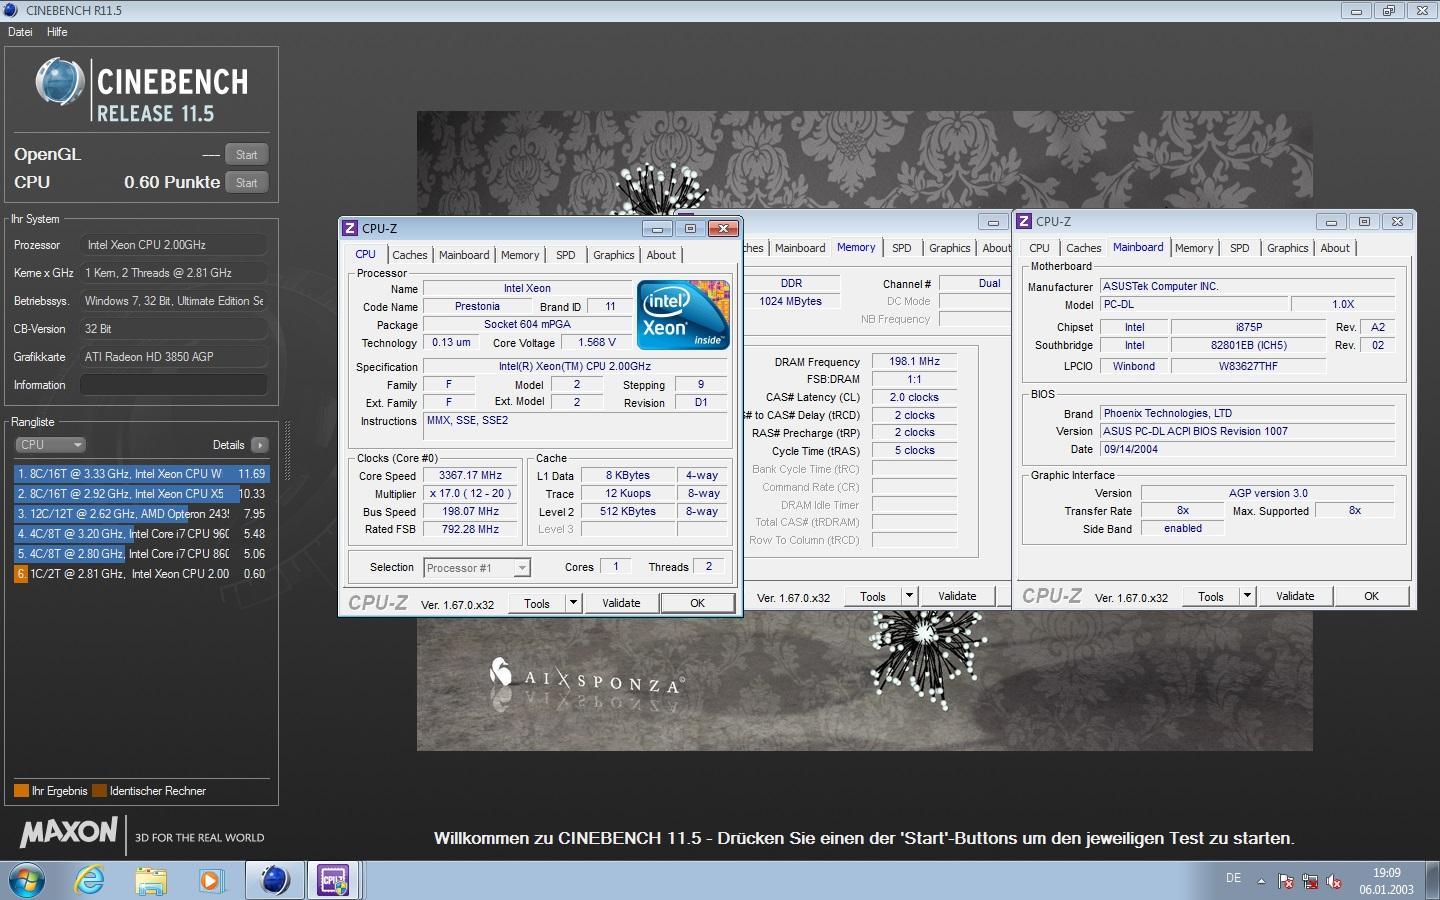Click the muted volume tray icon
This screenshot has height=900, width=1440.
pos(1334,882)
